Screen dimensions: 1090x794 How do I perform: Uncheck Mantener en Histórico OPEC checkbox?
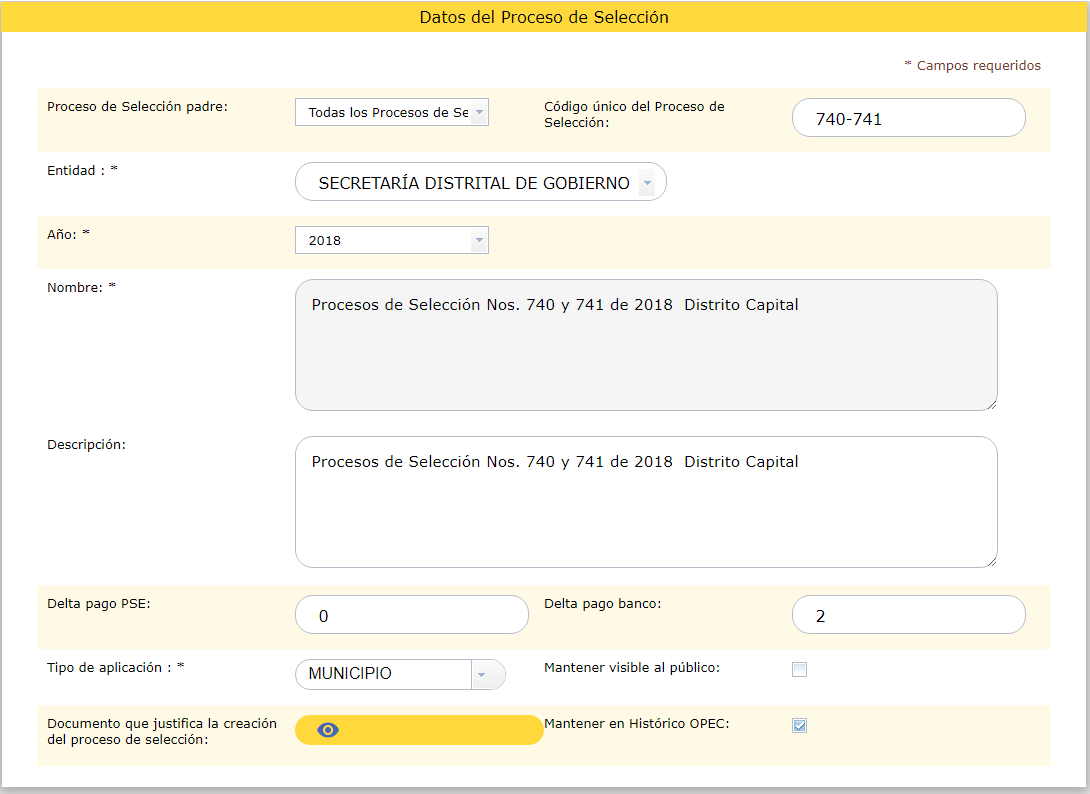[x=799, y=726]
